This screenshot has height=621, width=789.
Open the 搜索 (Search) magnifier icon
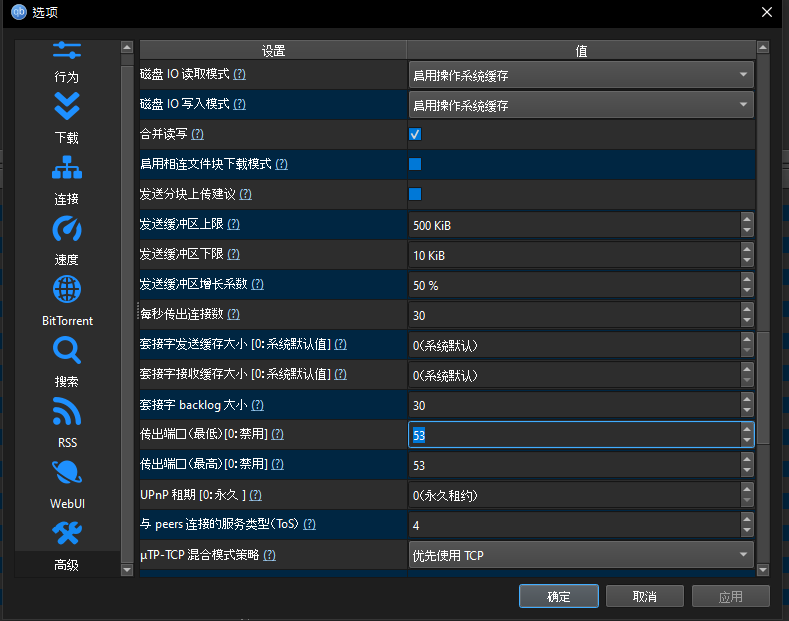click(66, 351)
